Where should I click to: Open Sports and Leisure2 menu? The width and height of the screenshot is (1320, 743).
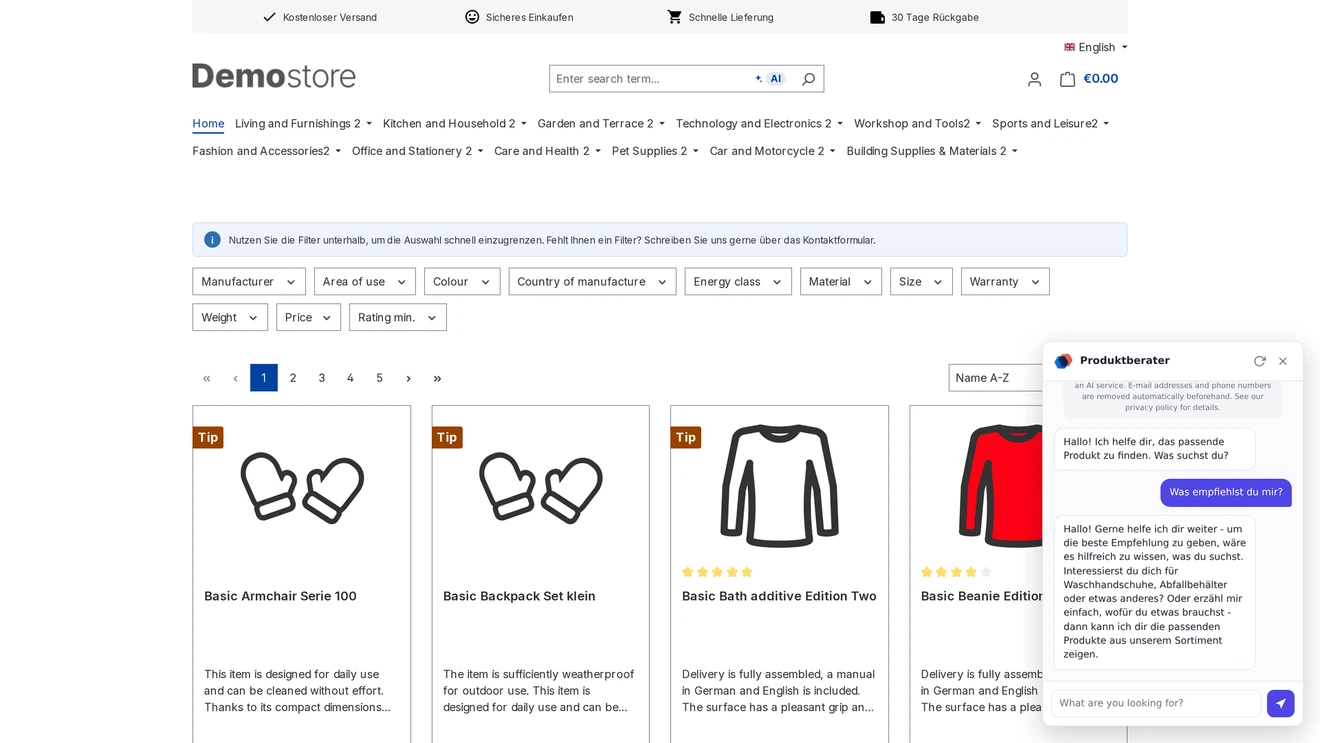pos(1050,124)
